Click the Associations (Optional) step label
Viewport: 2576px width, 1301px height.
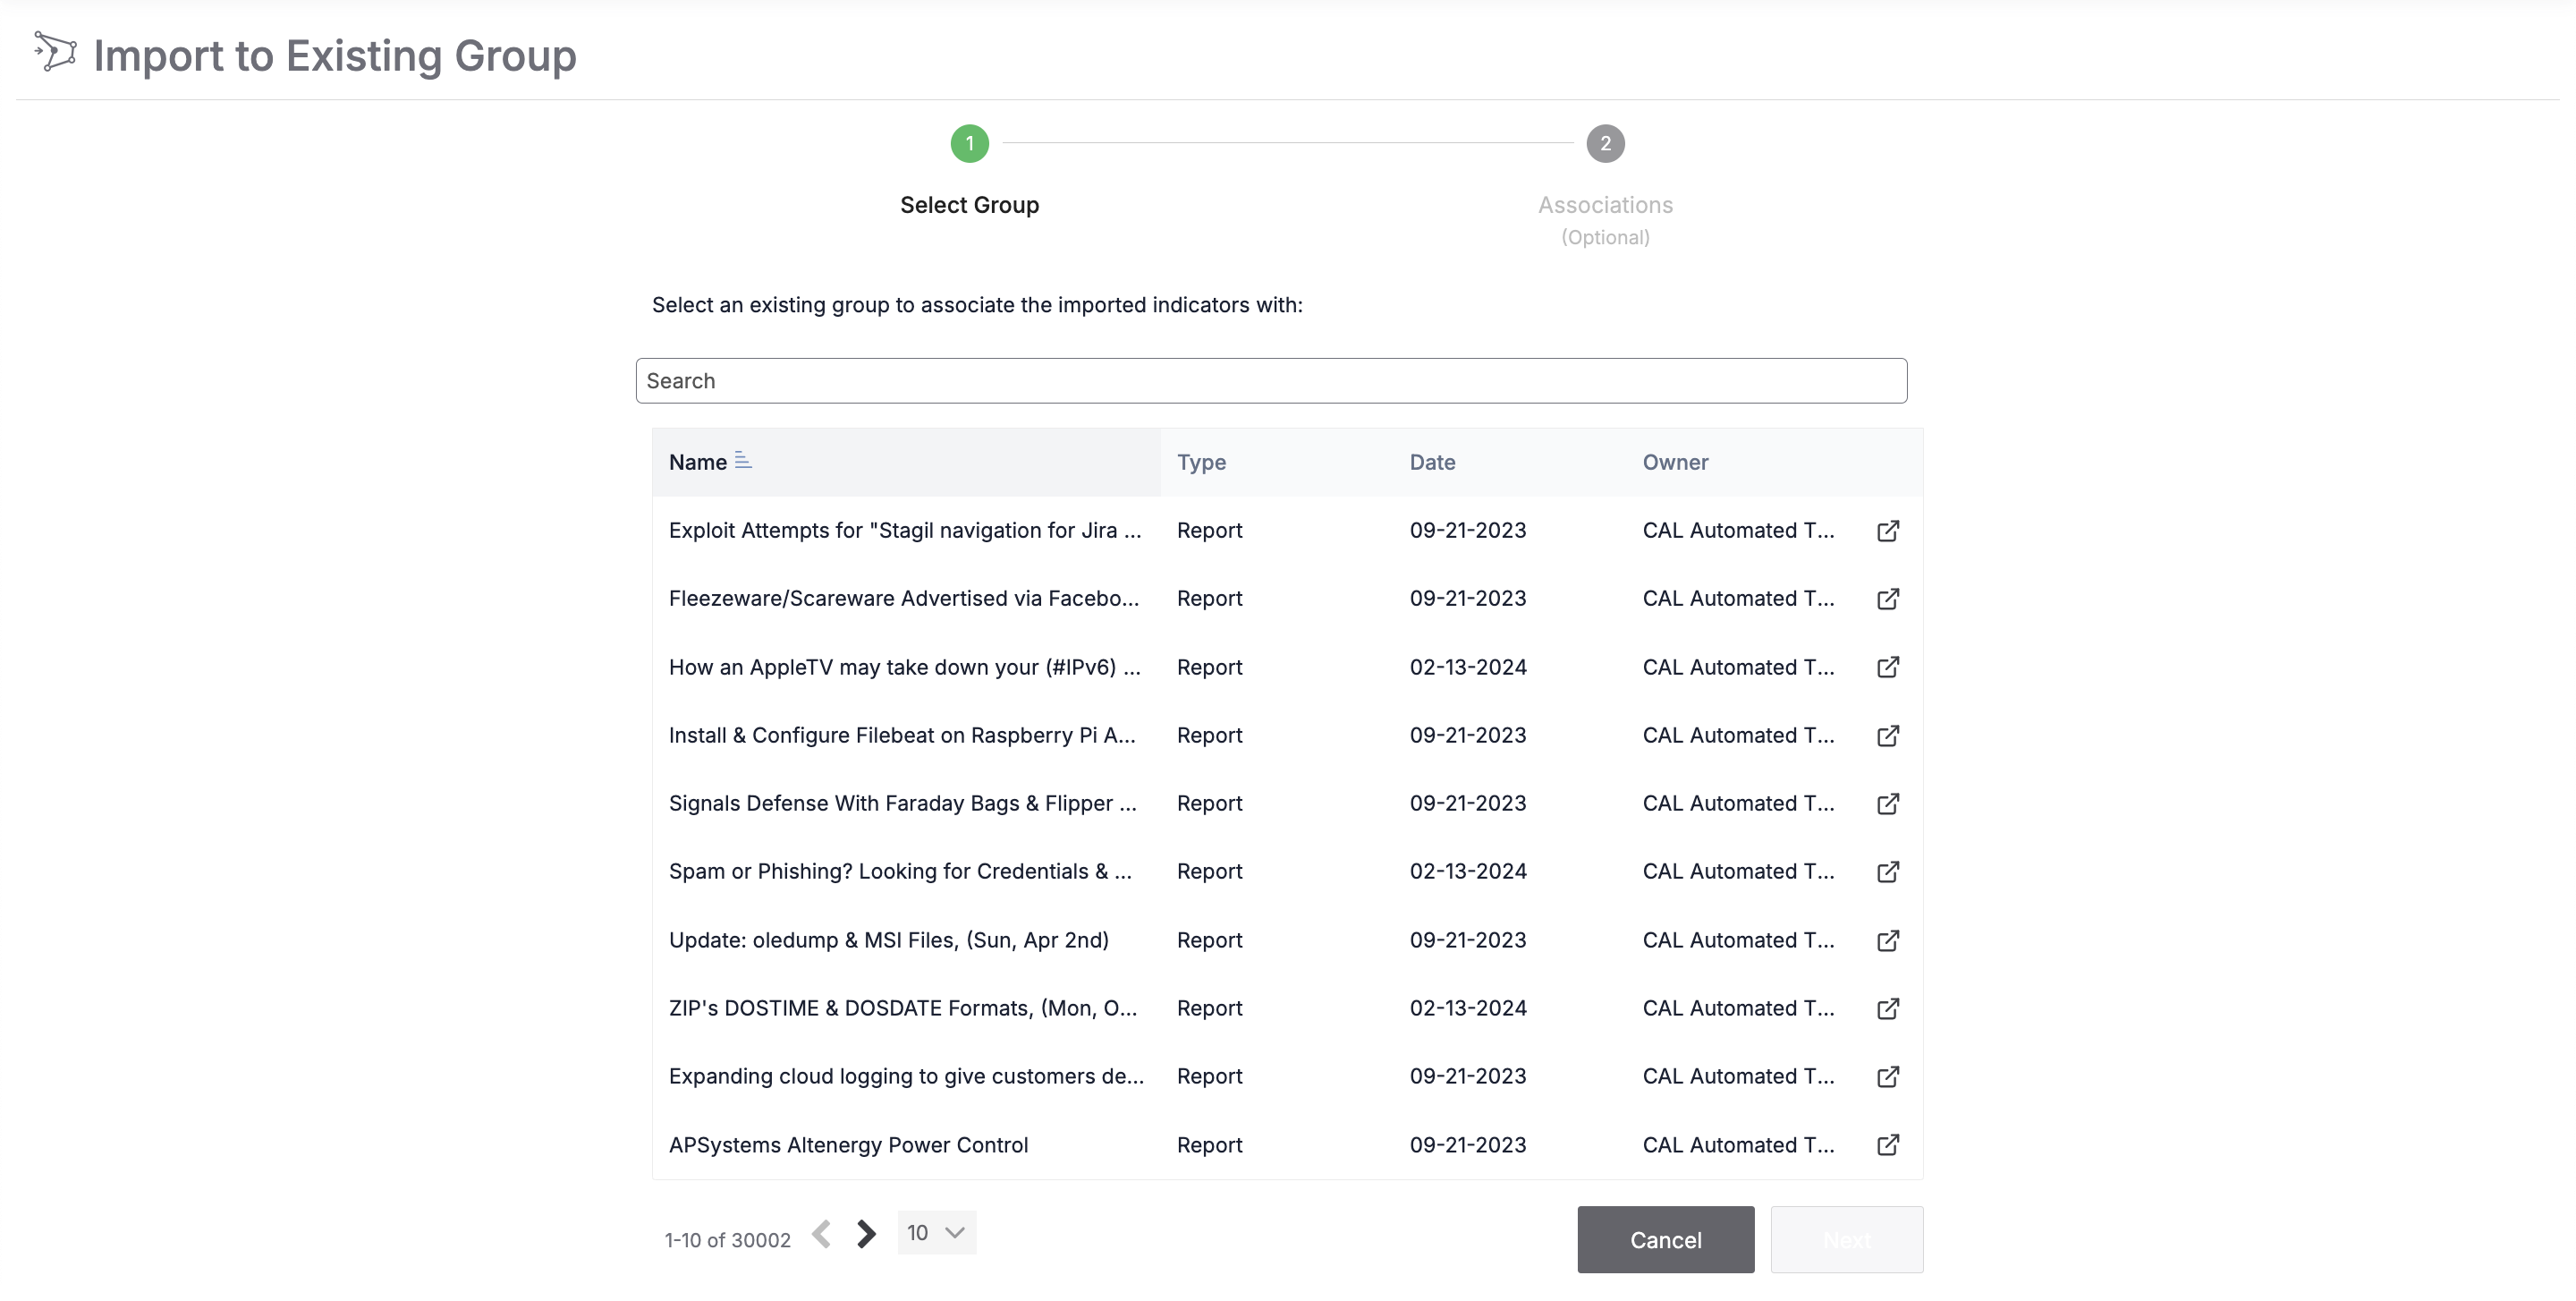coord(1605,220)
